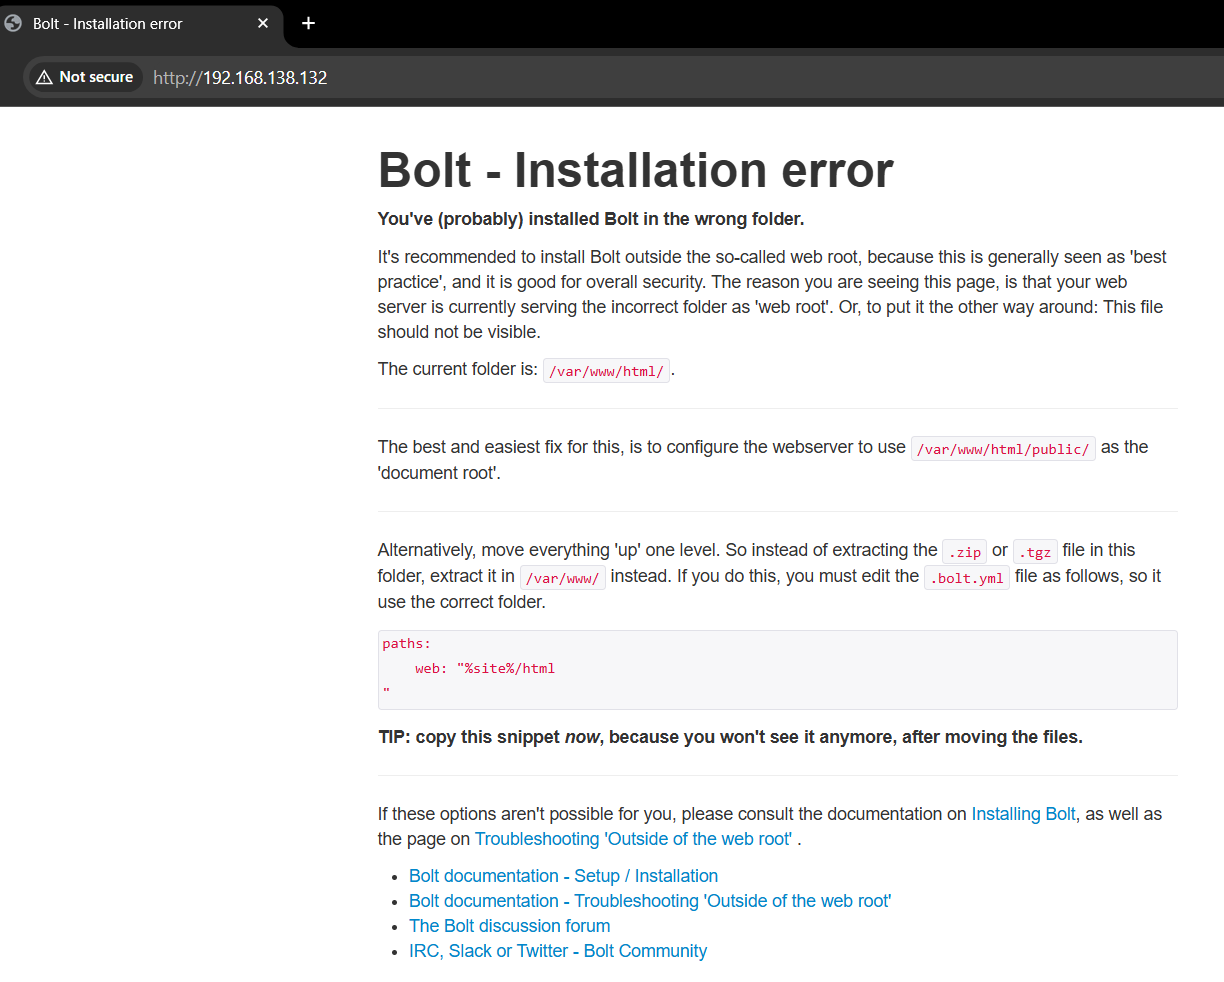This screenshot has height=982, width=1224.
Task: Click the /var/www/ code label
Action: pyautogui.click(x=562, y=578)
